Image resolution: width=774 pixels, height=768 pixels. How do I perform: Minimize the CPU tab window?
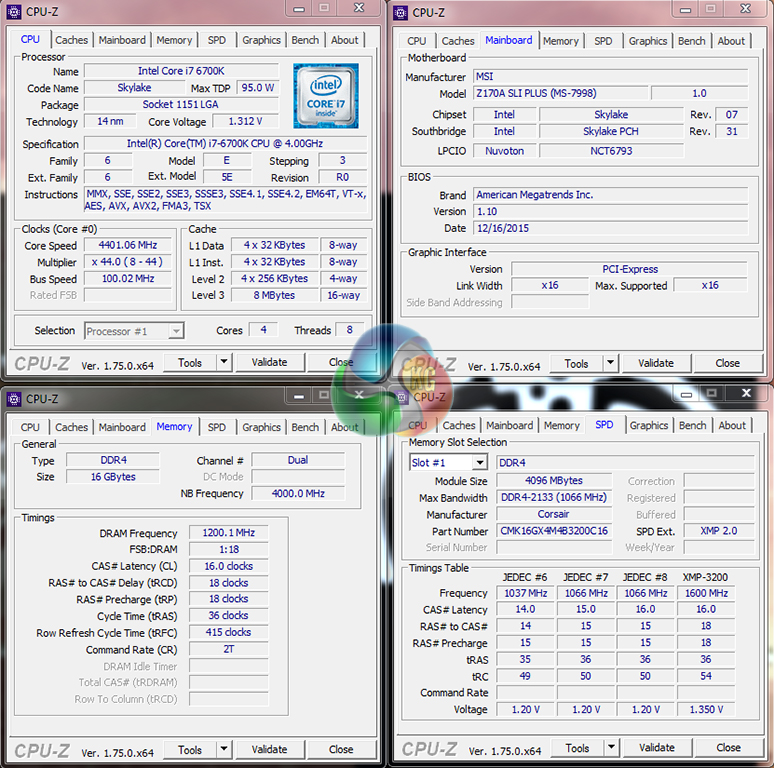click(x=299, y=8)
